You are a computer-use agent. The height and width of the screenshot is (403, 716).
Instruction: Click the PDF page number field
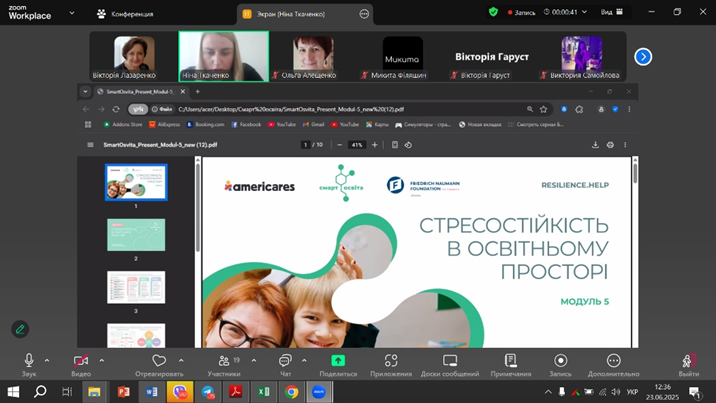click(x=305, y=145)
